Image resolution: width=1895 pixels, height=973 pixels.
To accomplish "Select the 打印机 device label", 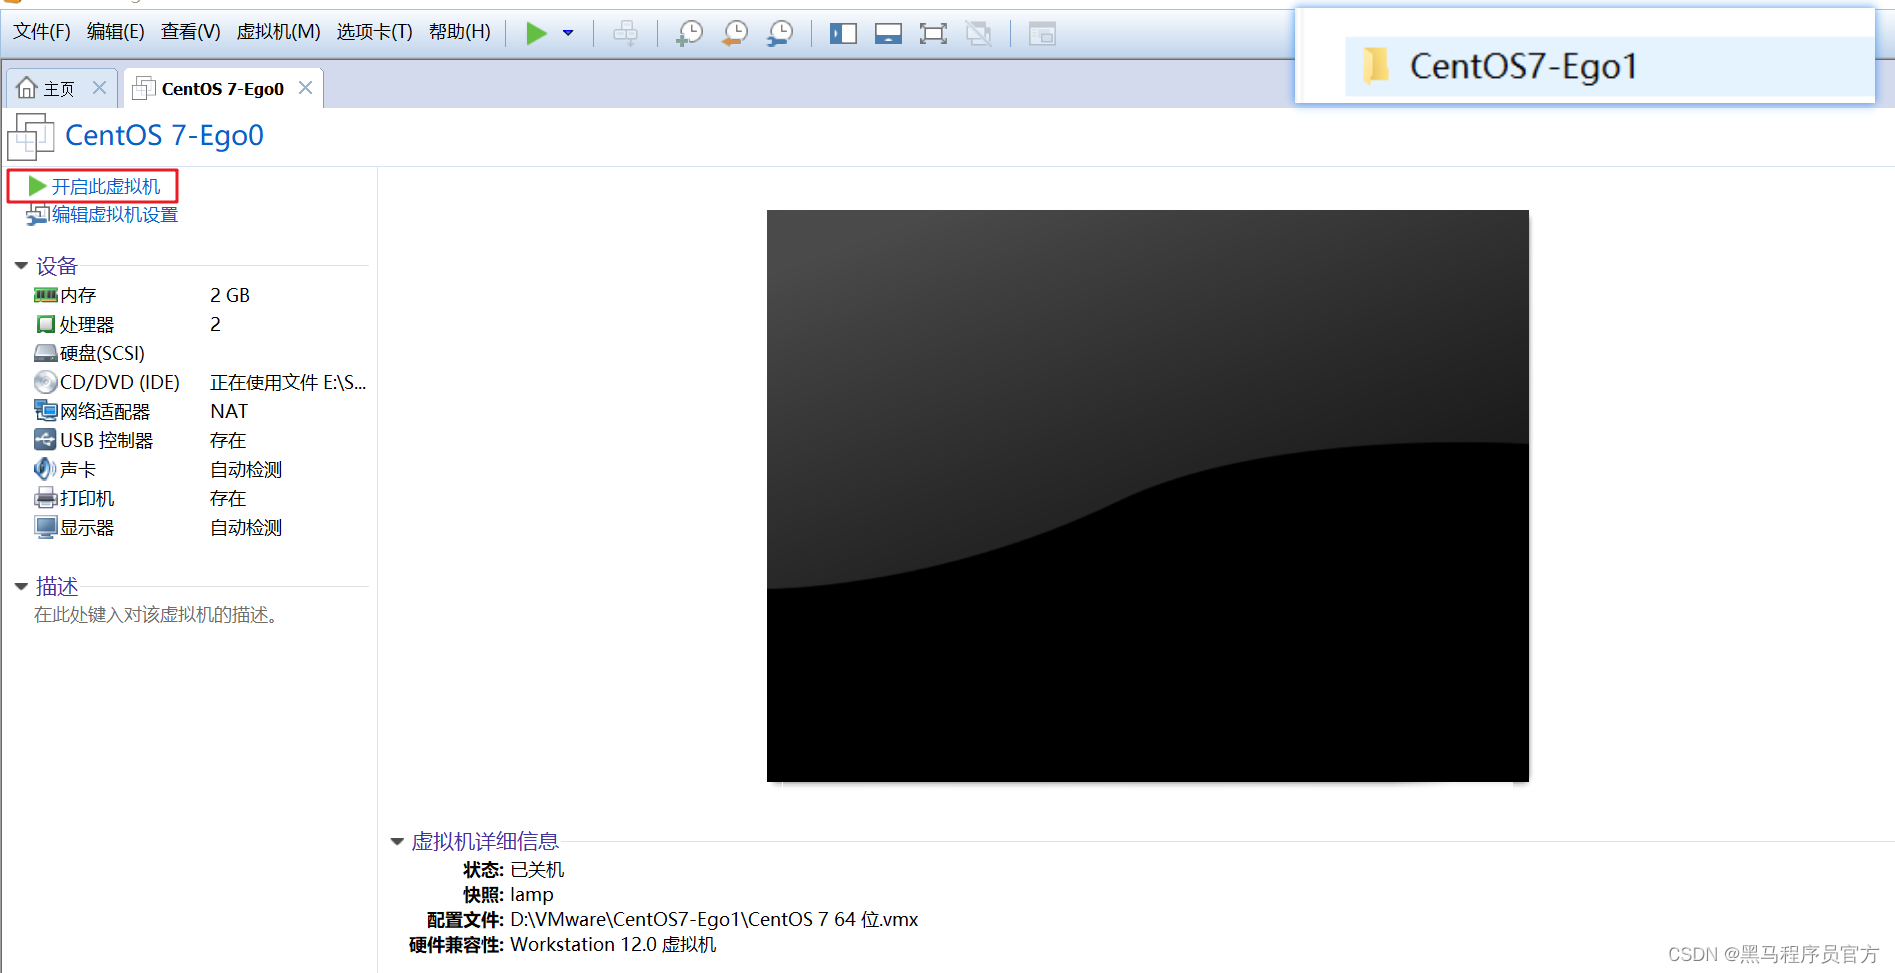I will point(87,498).
